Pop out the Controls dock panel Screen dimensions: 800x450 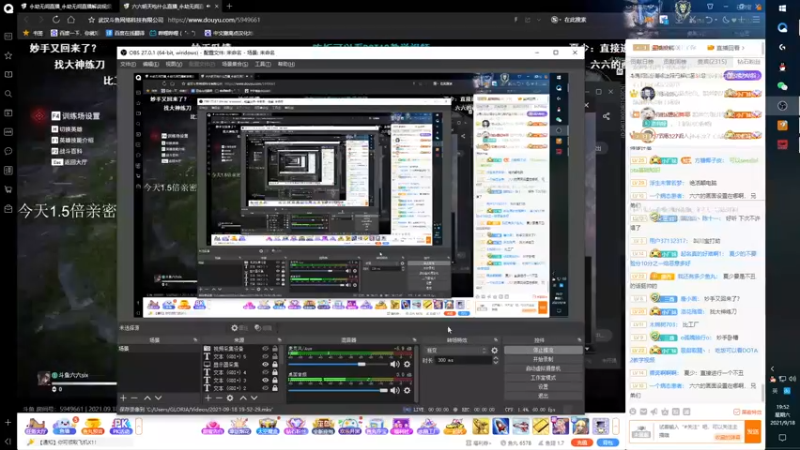point(579,340)
